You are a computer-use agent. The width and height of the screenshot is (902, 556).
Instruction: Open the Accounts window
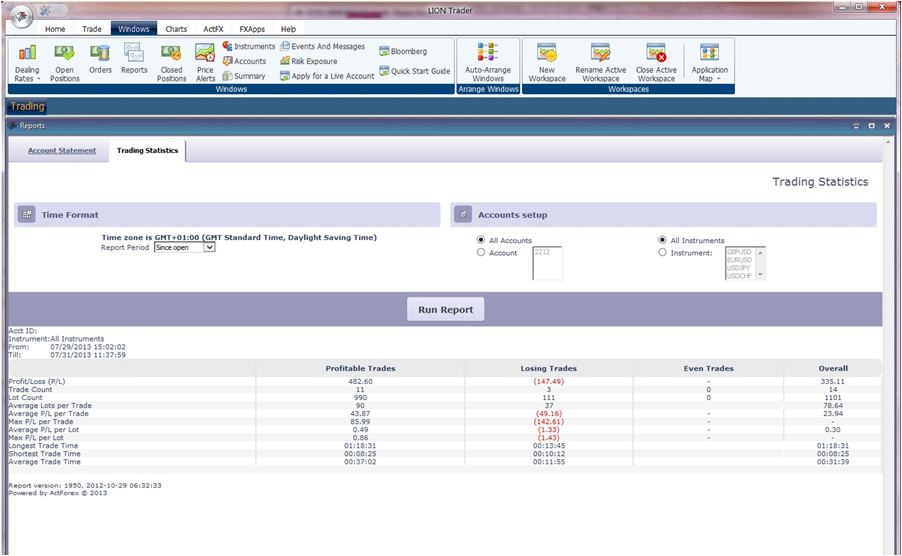pyautogui.click(x=244, y=61)
